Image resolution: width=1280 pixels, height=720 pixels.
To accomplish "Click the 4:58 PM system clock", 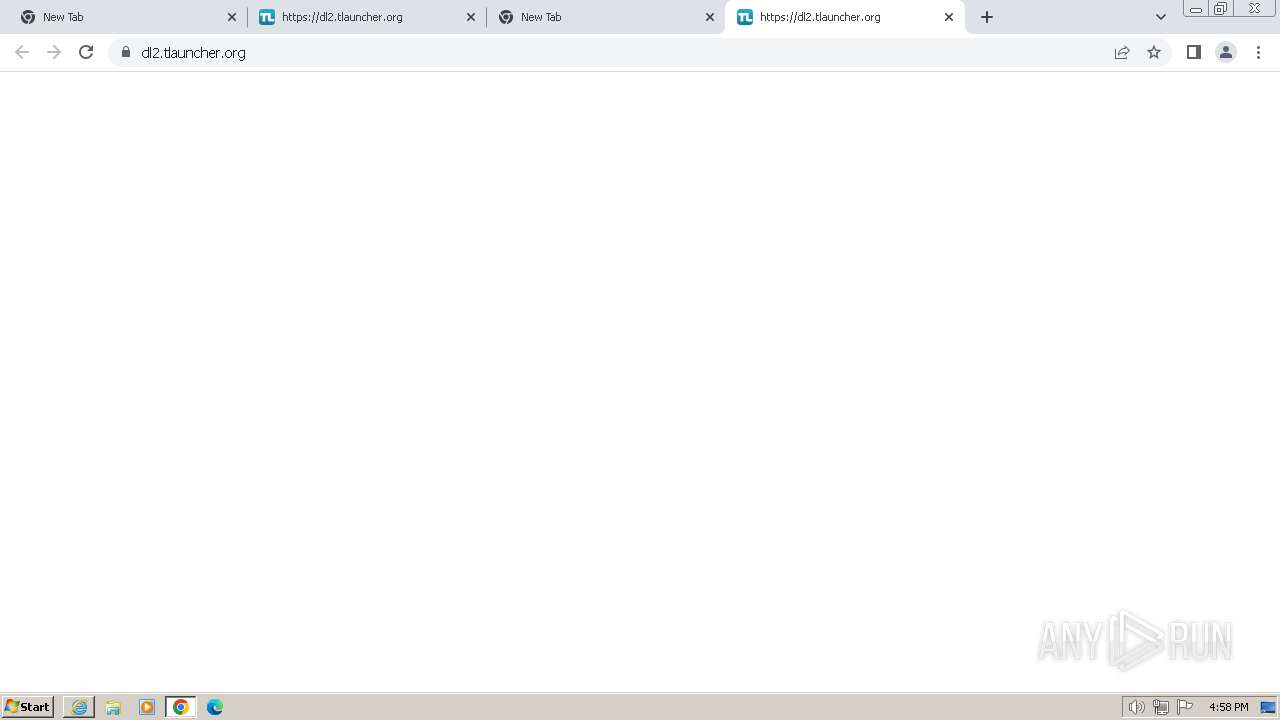I will [1228, 707].
